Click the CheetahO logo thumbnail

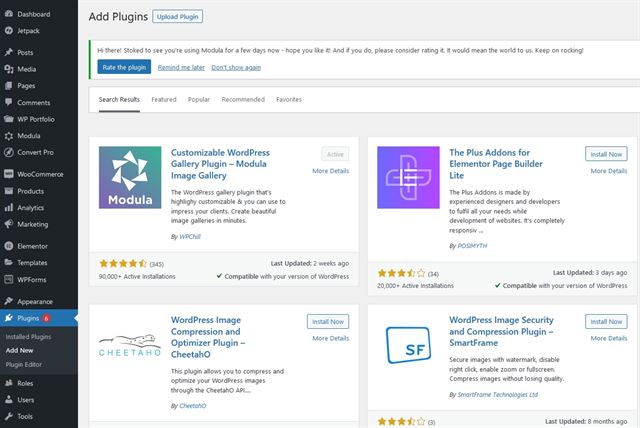130,345
